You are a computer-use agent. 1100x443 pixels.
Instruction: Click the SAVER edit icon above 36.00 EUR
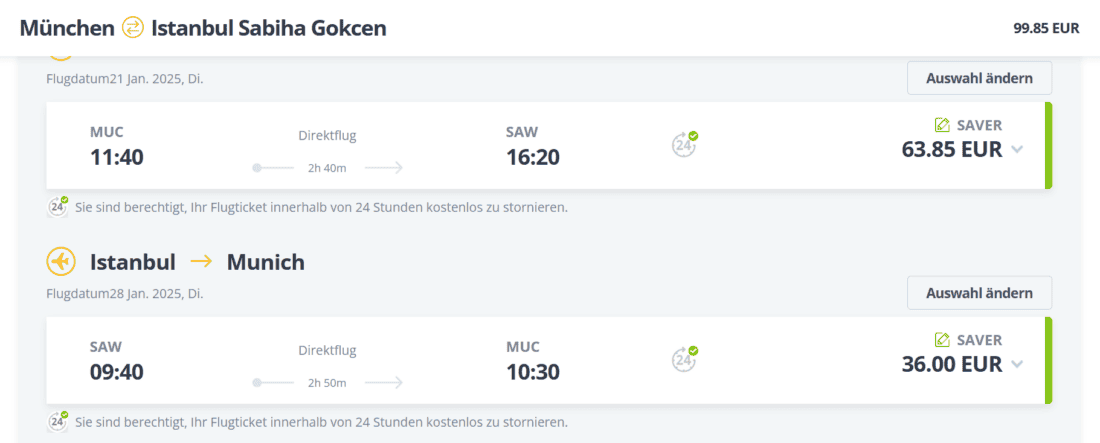tap(941, 340)
